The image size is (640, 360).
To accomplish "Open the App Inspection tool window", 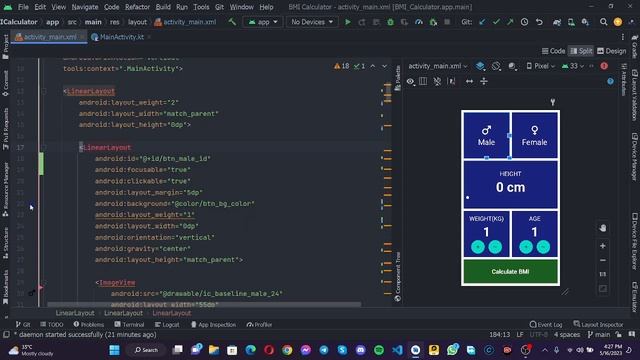I will 213,324.
